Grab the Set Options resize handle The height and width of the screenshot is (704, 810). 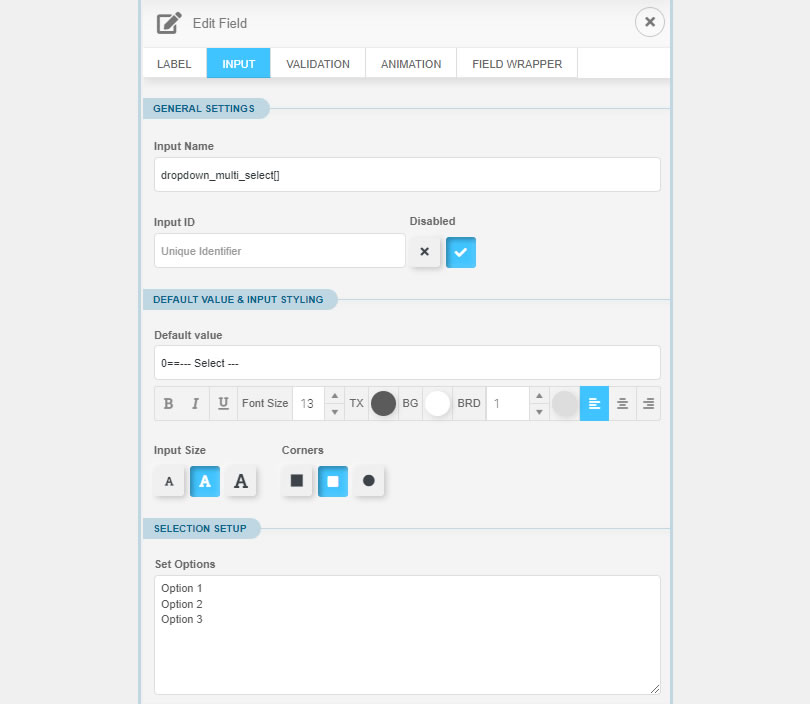pos(655,689)
